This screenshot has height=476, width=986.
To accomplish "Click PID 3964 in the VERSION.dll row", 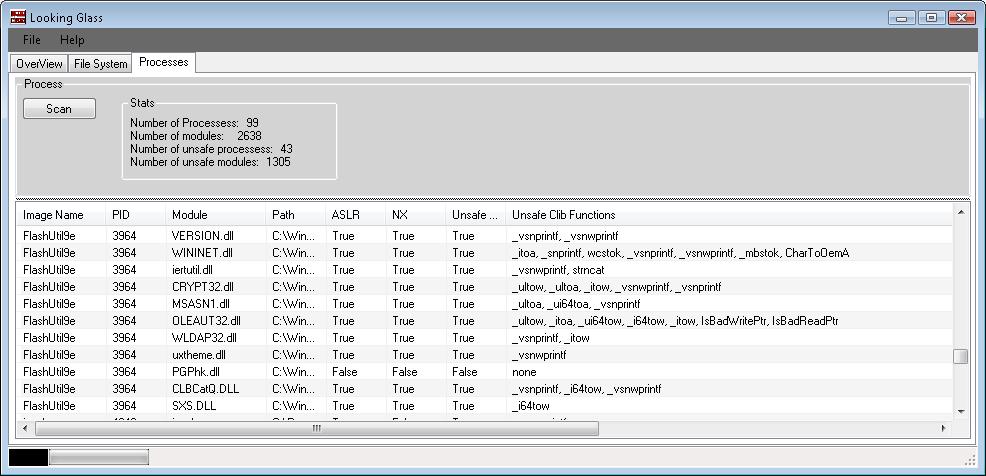I will (x=124, y=236).
